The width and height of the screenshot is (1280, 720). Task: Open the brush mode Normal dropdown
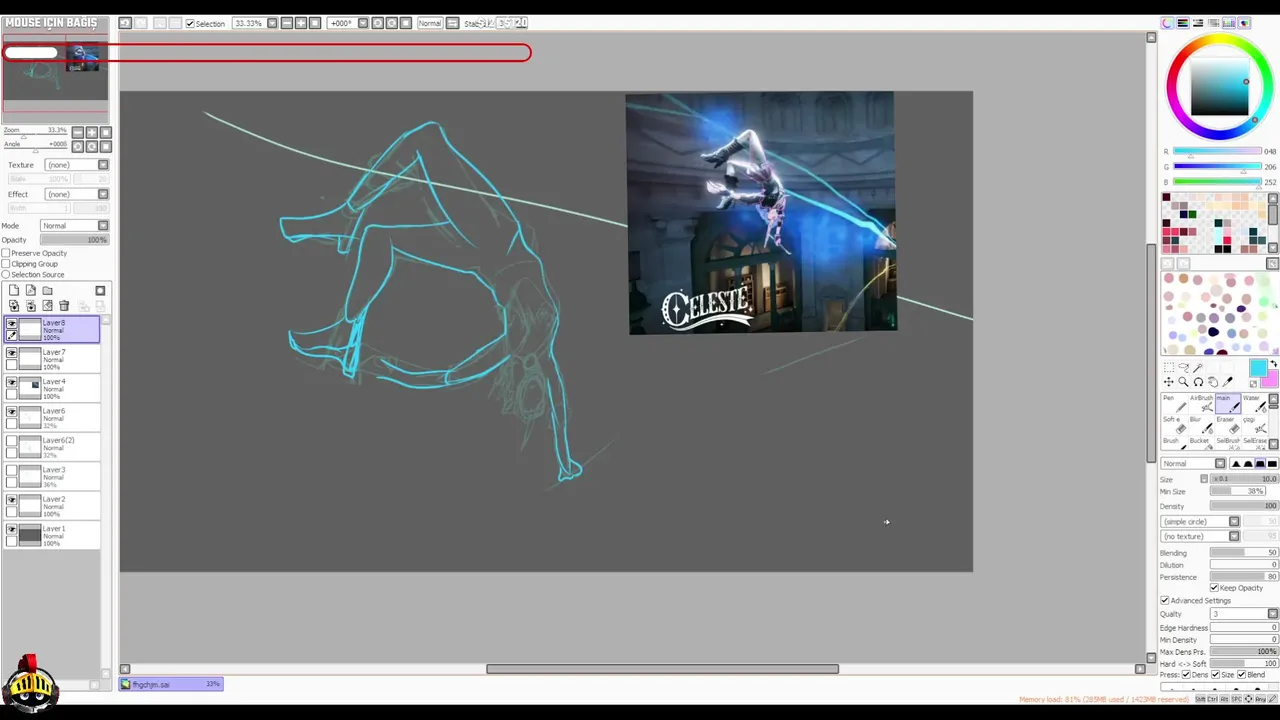point(1193,464)
